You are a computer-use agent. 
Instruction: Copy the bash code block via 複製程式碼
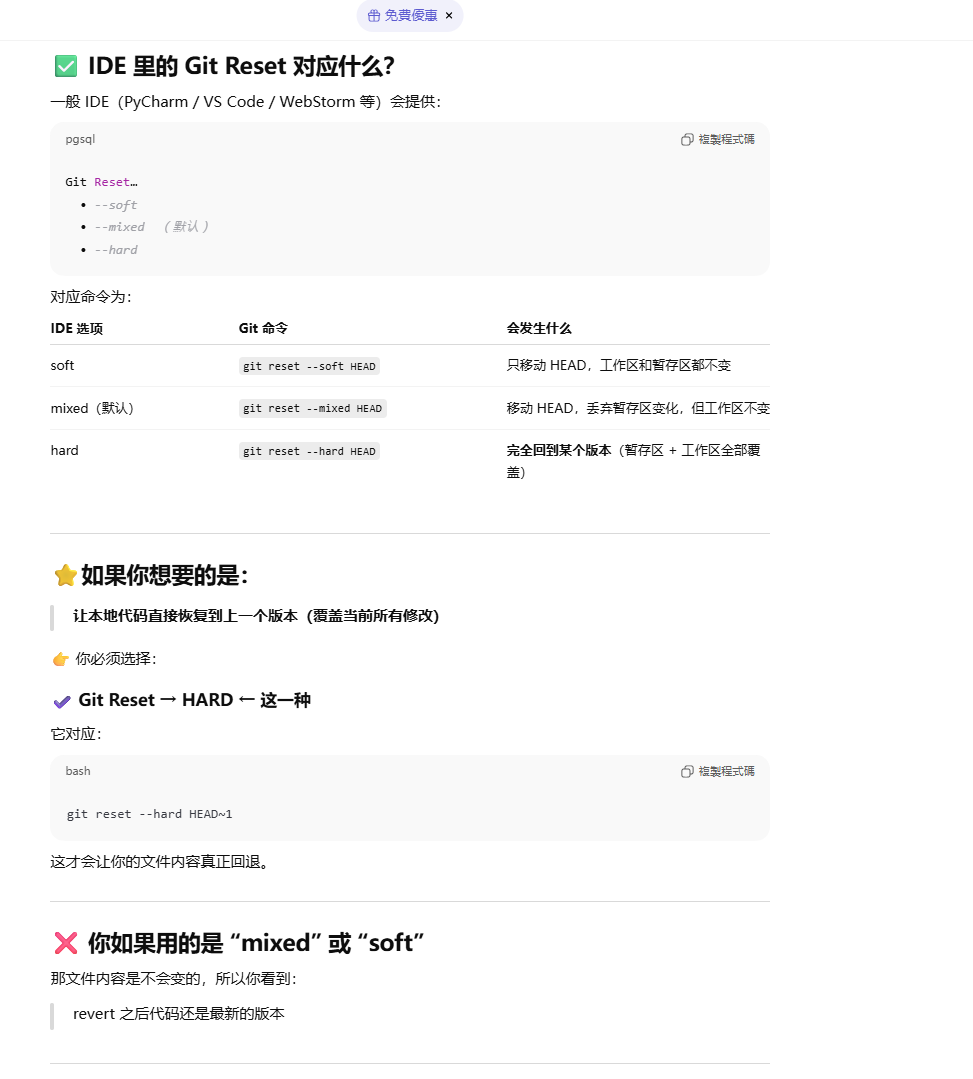[x=718, y=771]
